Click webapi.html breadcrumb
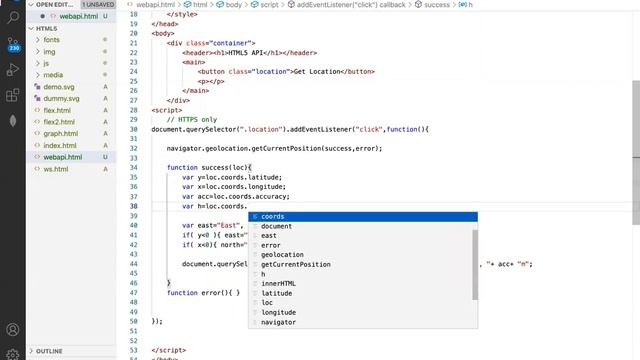 click(x=155, y=4)
